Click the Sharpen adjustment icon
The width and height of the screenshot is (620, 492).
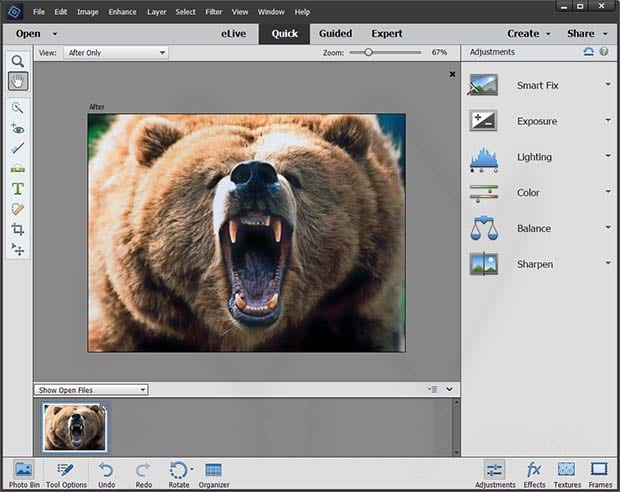[484, 264]
